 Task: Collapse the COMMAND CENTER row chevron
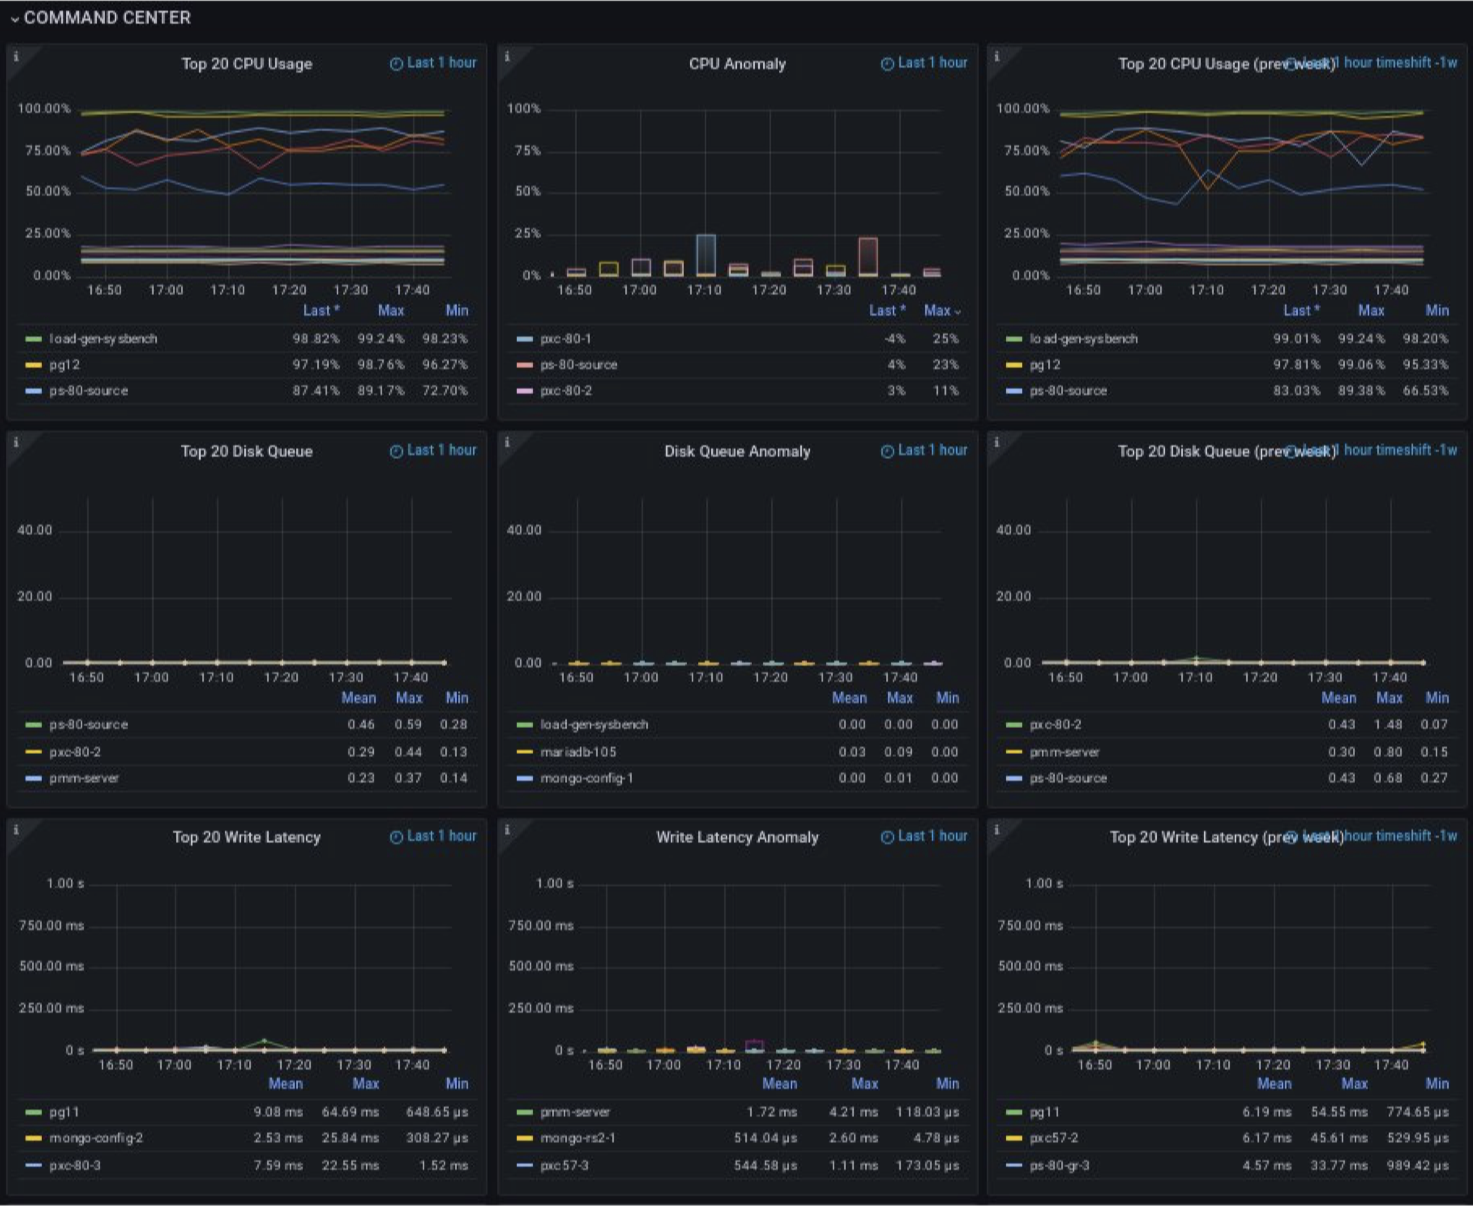coord(14,19)
